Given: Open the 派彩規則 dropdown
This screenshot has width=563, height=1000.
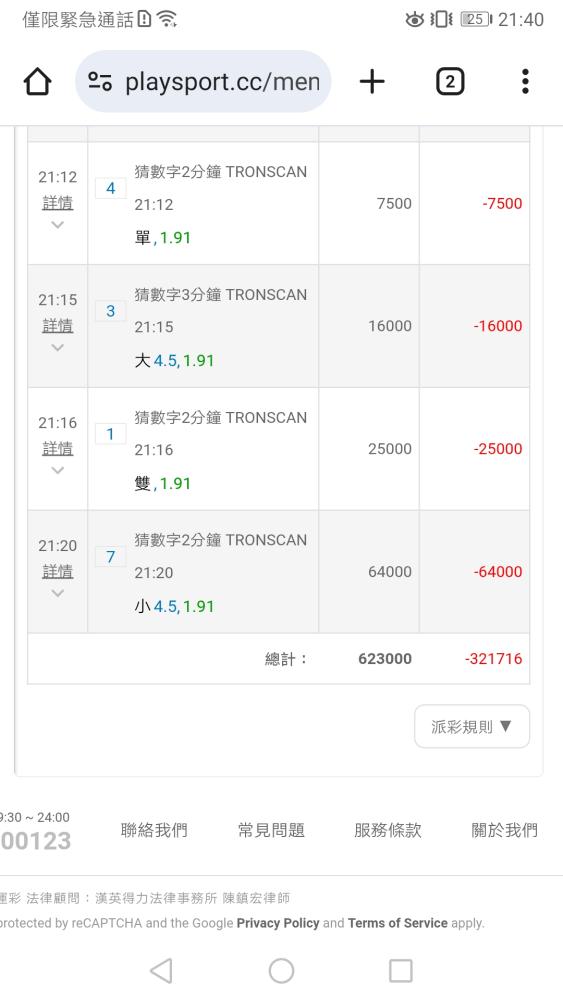Looking at the screenshot, I should pyautogui.click(x=472, y=726).
